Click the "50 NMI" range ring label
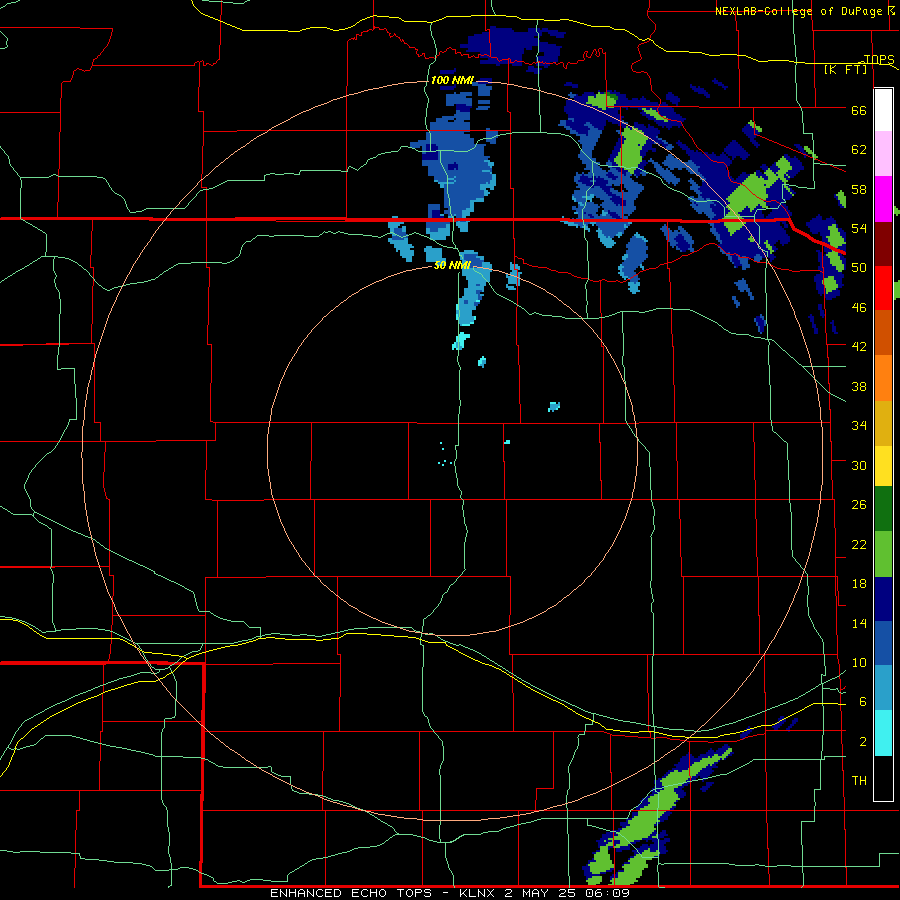900x900 pixels. click(452, 265)
